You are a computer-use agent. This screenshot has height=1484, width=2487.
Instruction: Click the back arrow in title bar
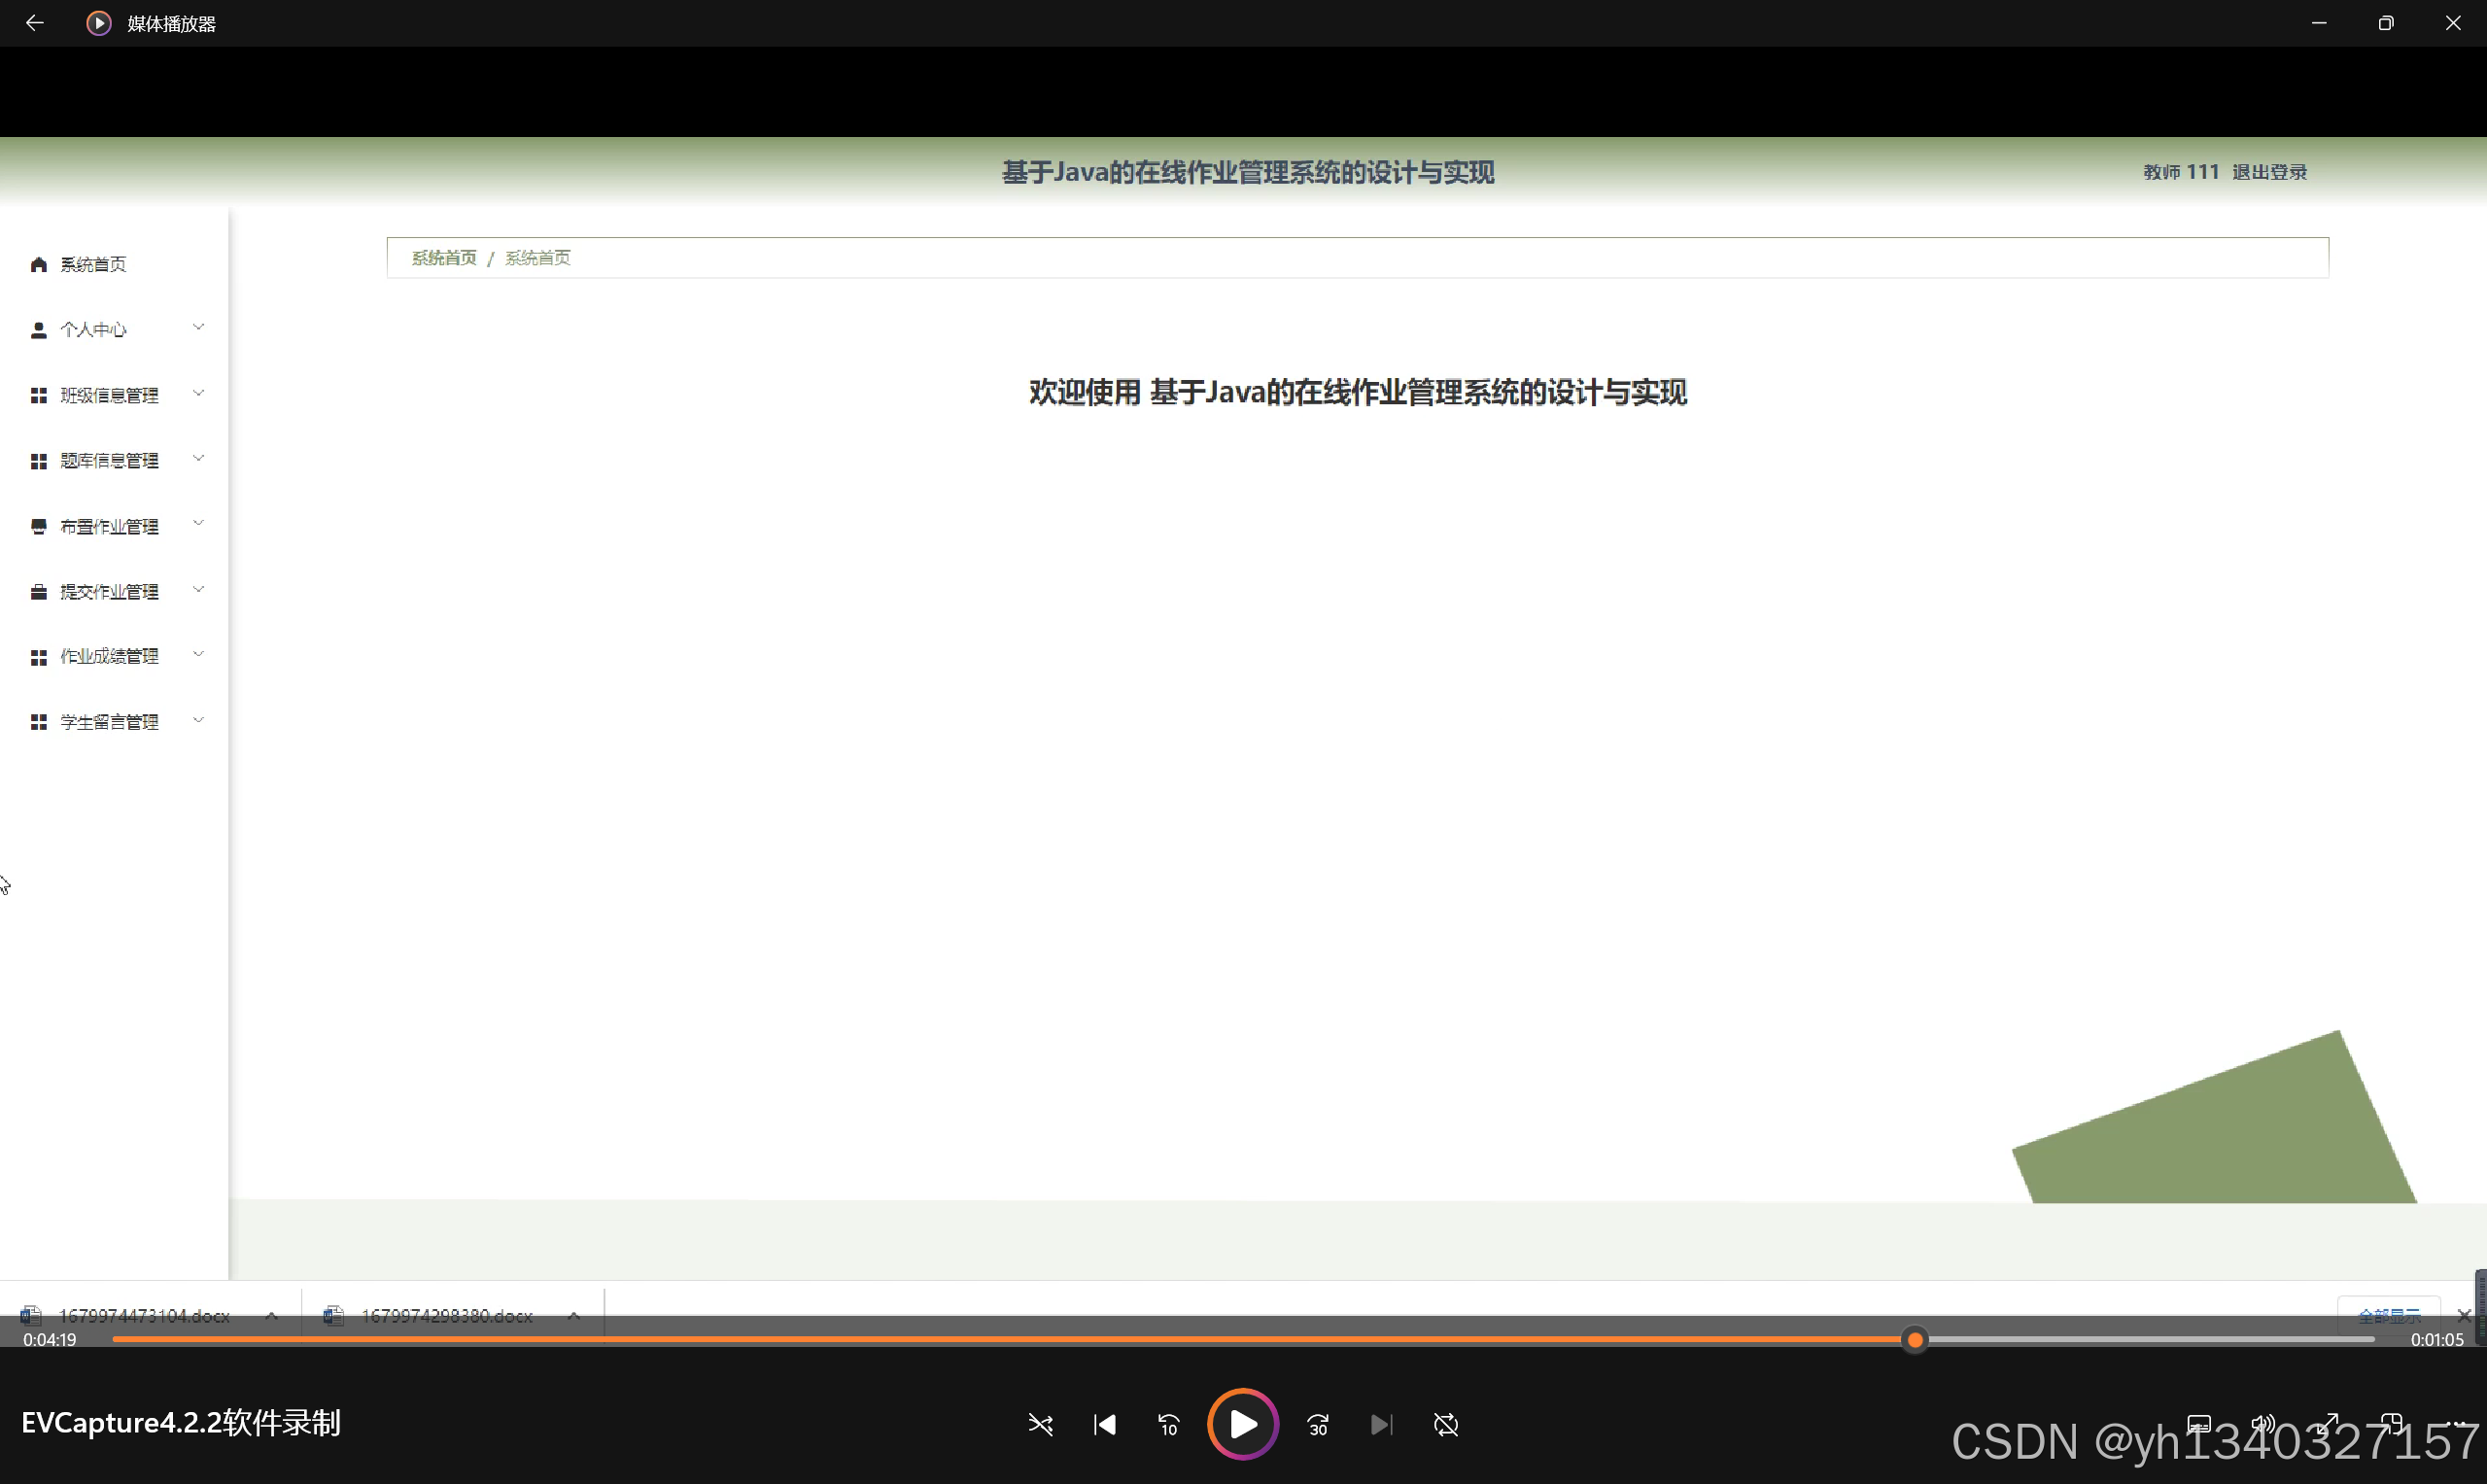coord(34,22)
